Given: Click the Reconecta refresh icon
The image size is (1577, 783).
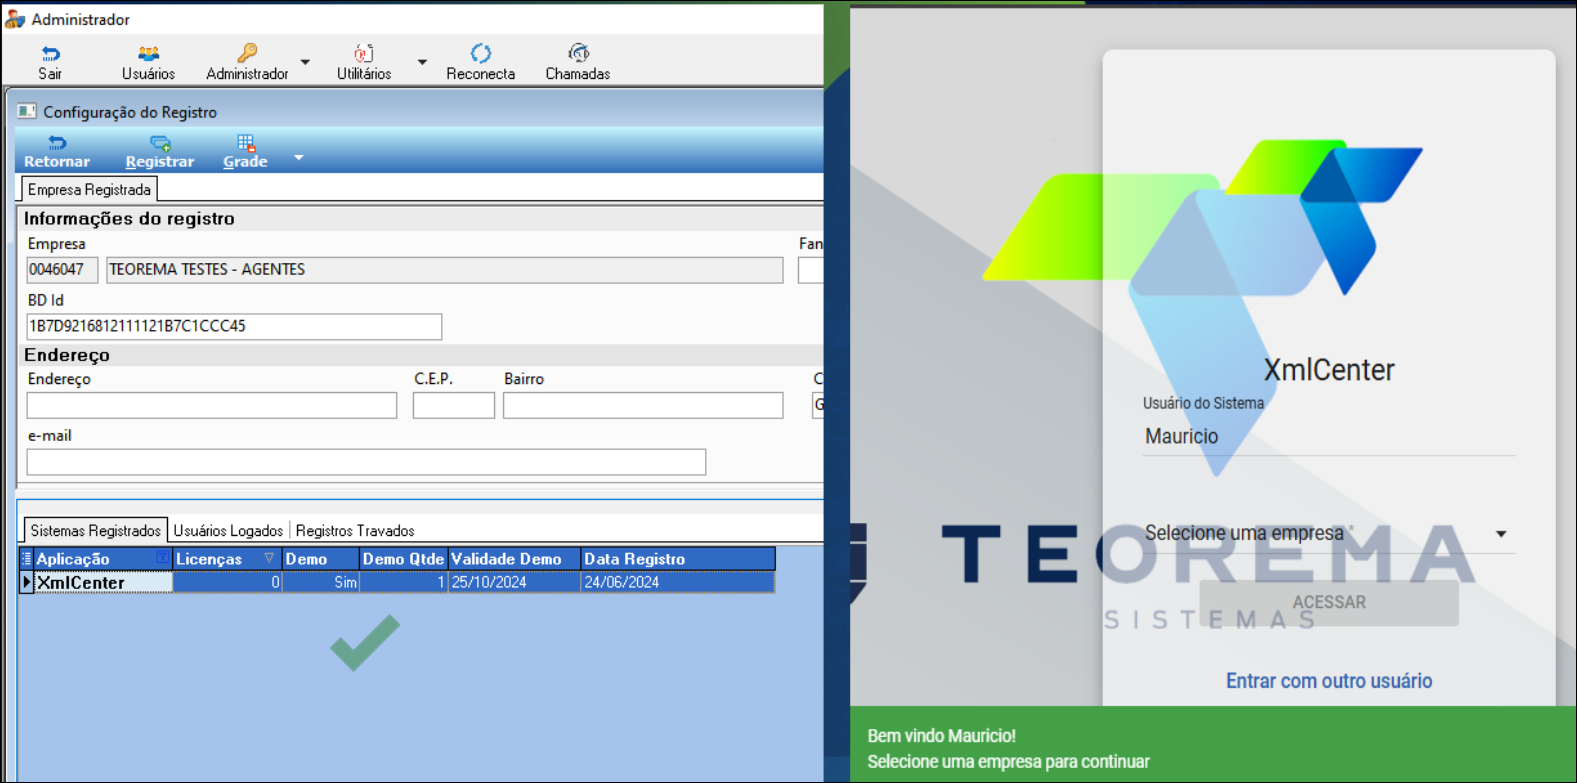Looking at the screenshot, I should [480, 53].
